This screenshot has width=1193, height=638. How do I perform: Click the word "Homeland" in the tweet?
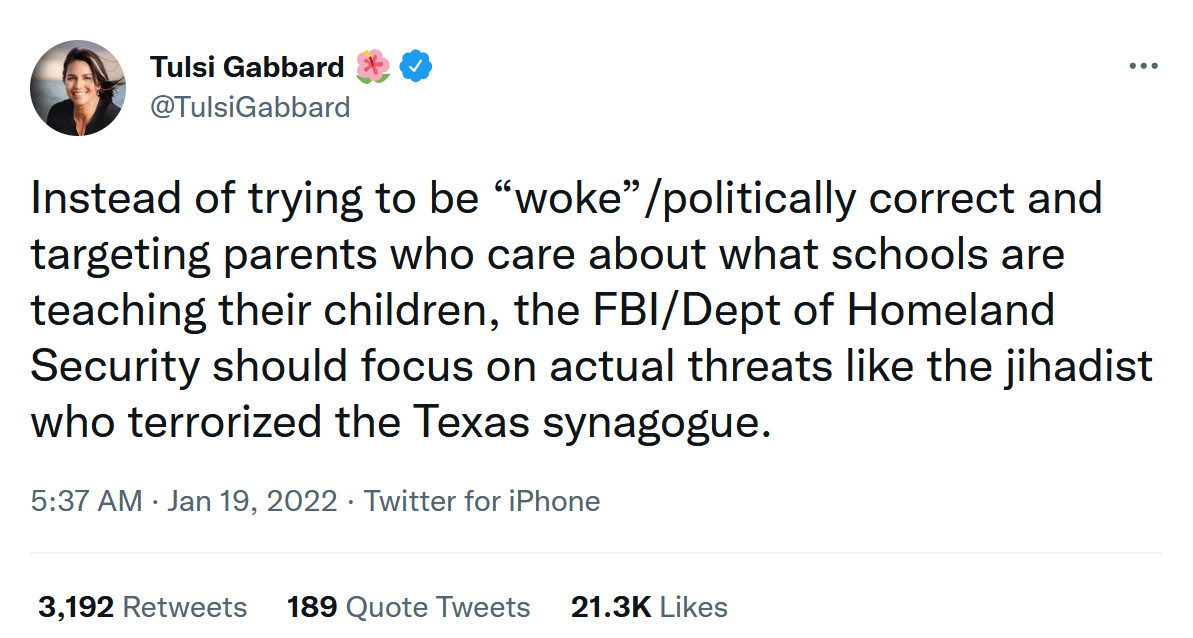951,311
